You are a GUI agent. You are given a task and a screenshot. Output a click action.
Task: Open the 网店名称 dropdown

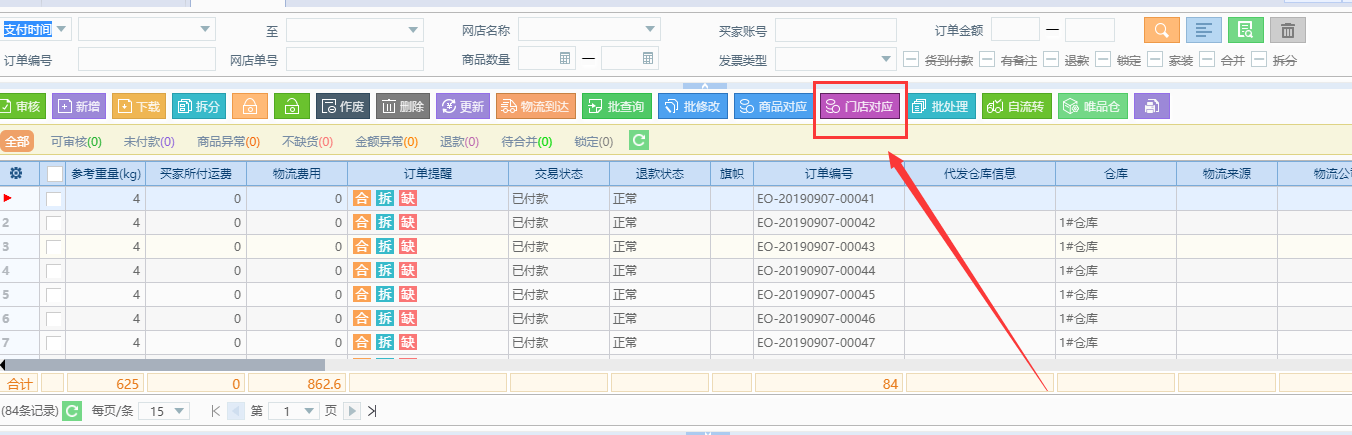(x=651, y=30)
